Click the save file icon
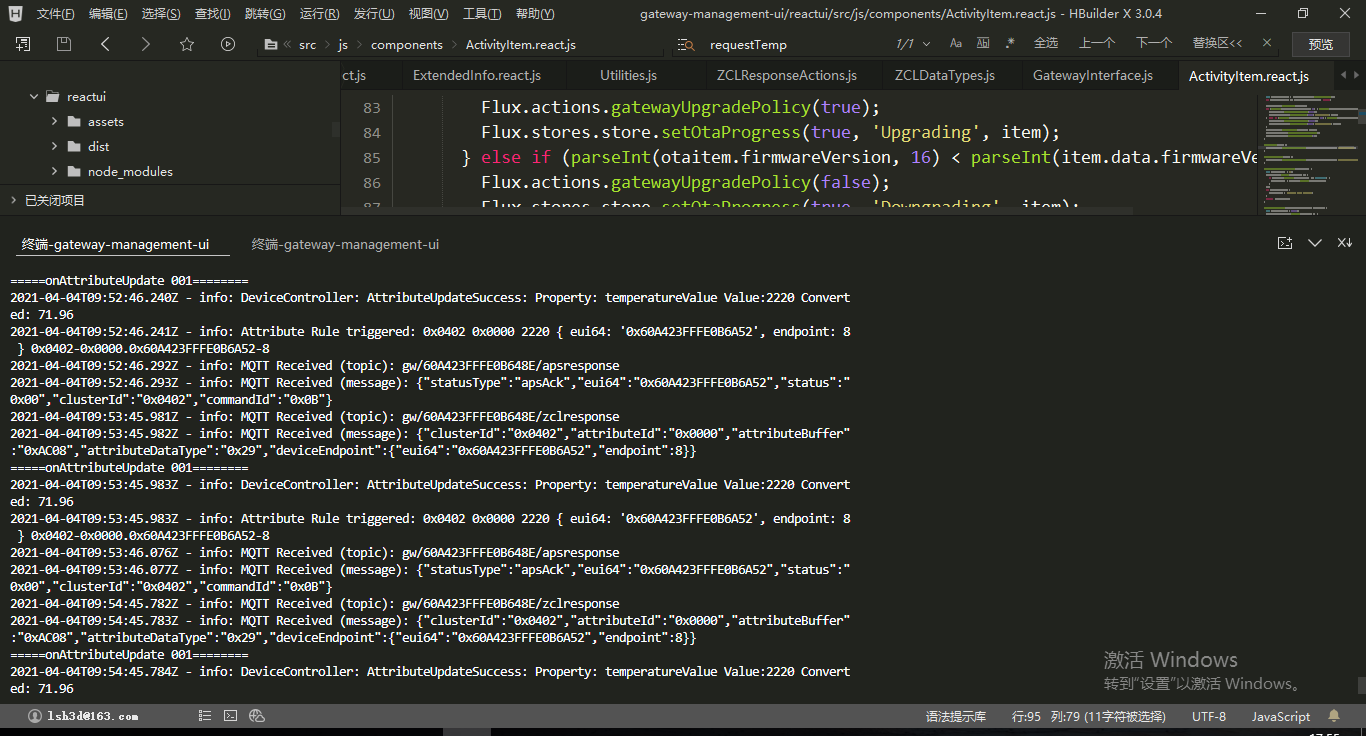The width and height of the screenshot is (1366, 736). click(64, 44)
